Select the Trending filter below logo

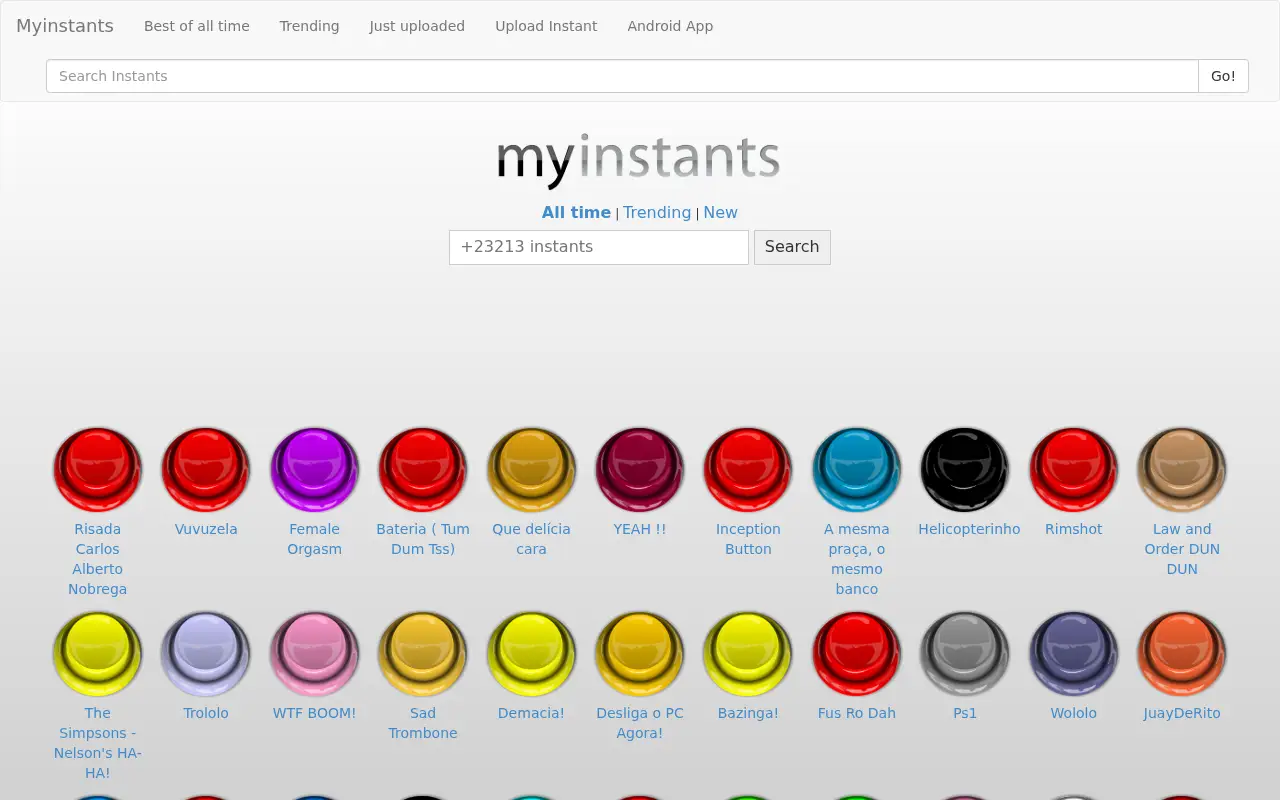click(657, 212)
